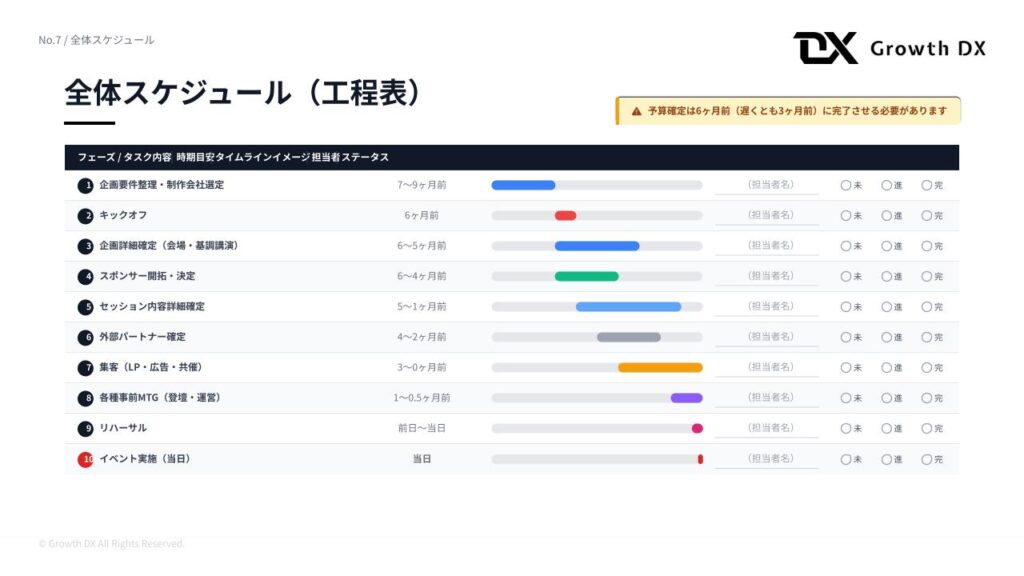
Task: Click the green timeline bar for スポンサー開拓
Action: (x=586, y=276)
